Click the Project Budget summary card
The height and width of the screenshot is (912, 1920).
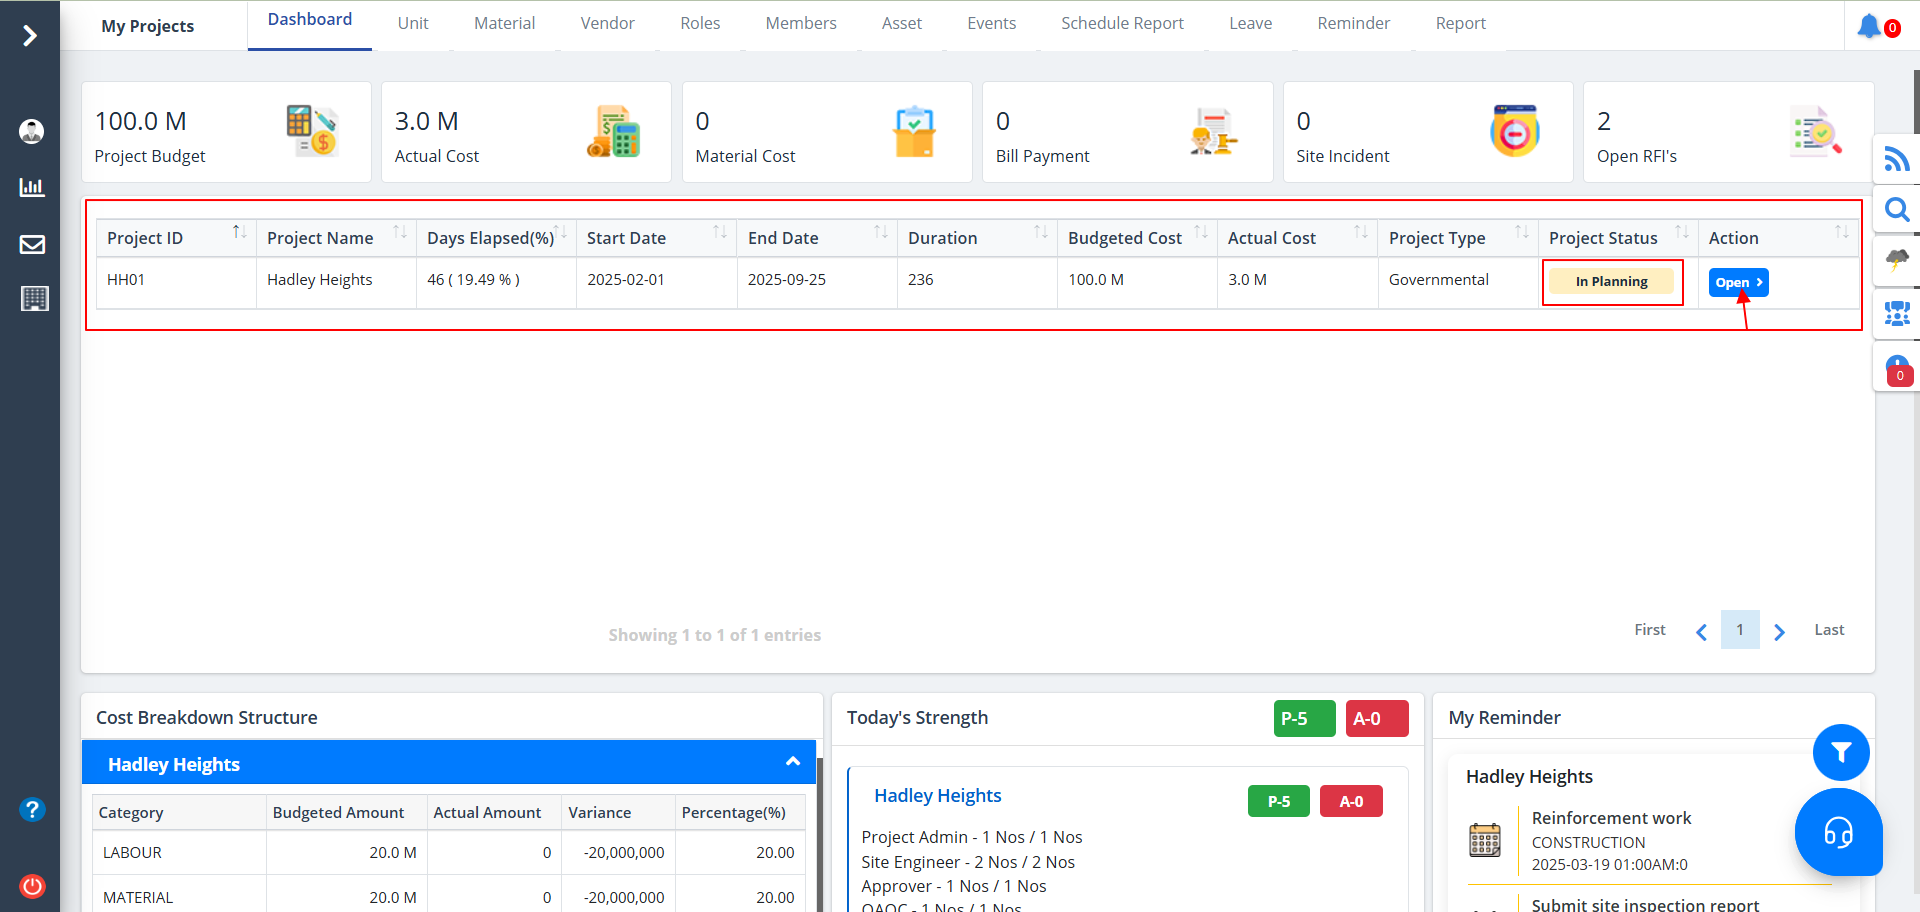click(x=226, y=132)
